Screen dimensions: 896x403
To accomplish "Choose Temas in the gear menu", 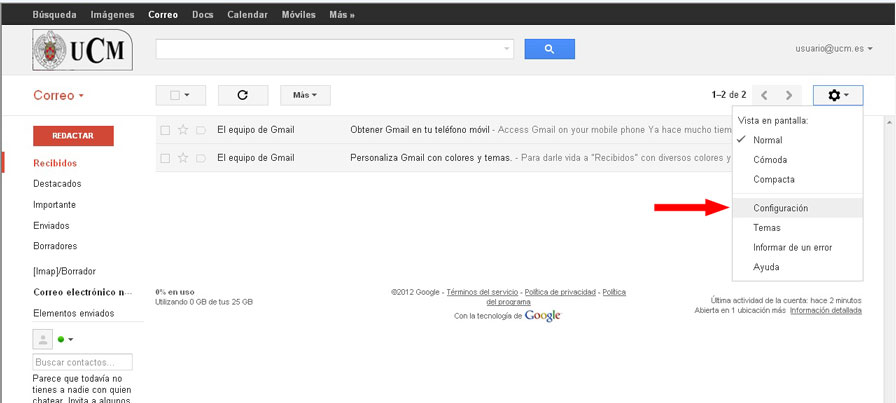I will coord(798,228).
